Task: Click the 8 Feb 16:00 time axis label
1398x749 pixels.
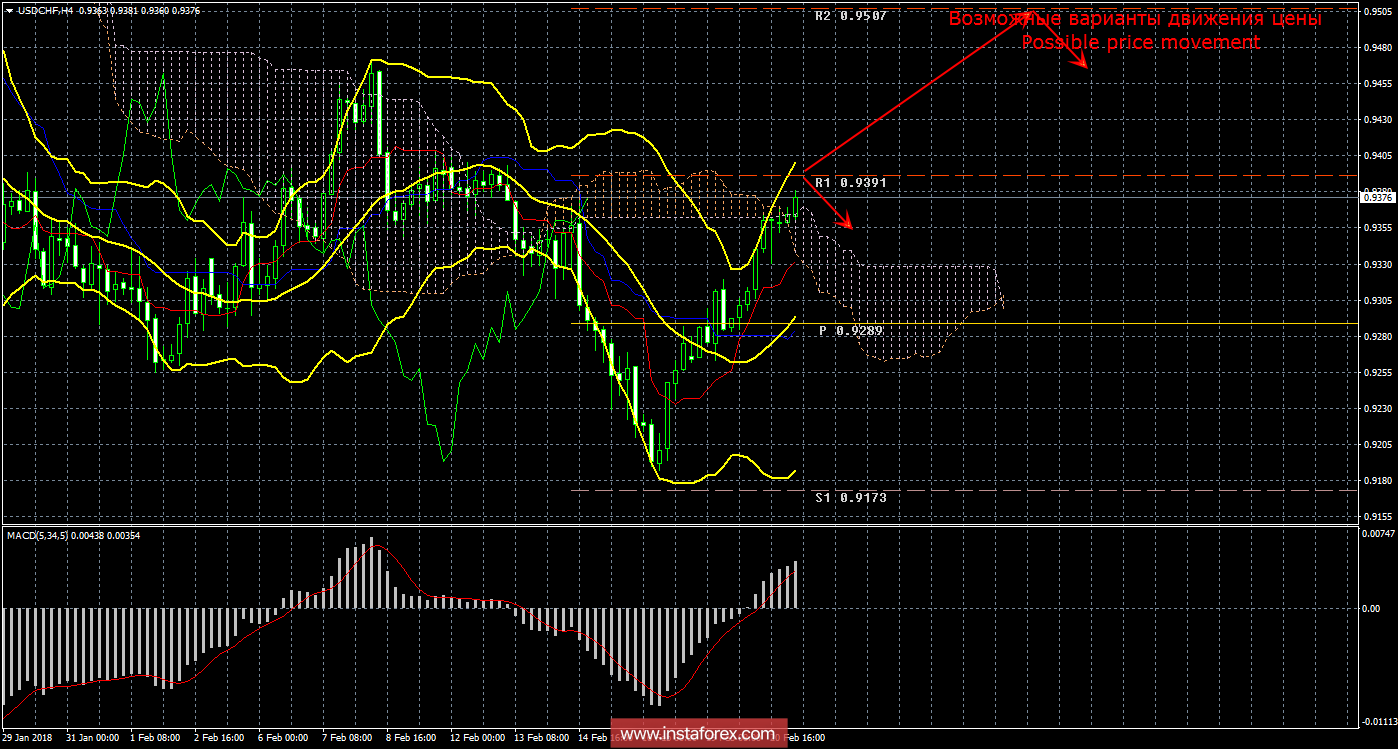Action: (411, 737)
